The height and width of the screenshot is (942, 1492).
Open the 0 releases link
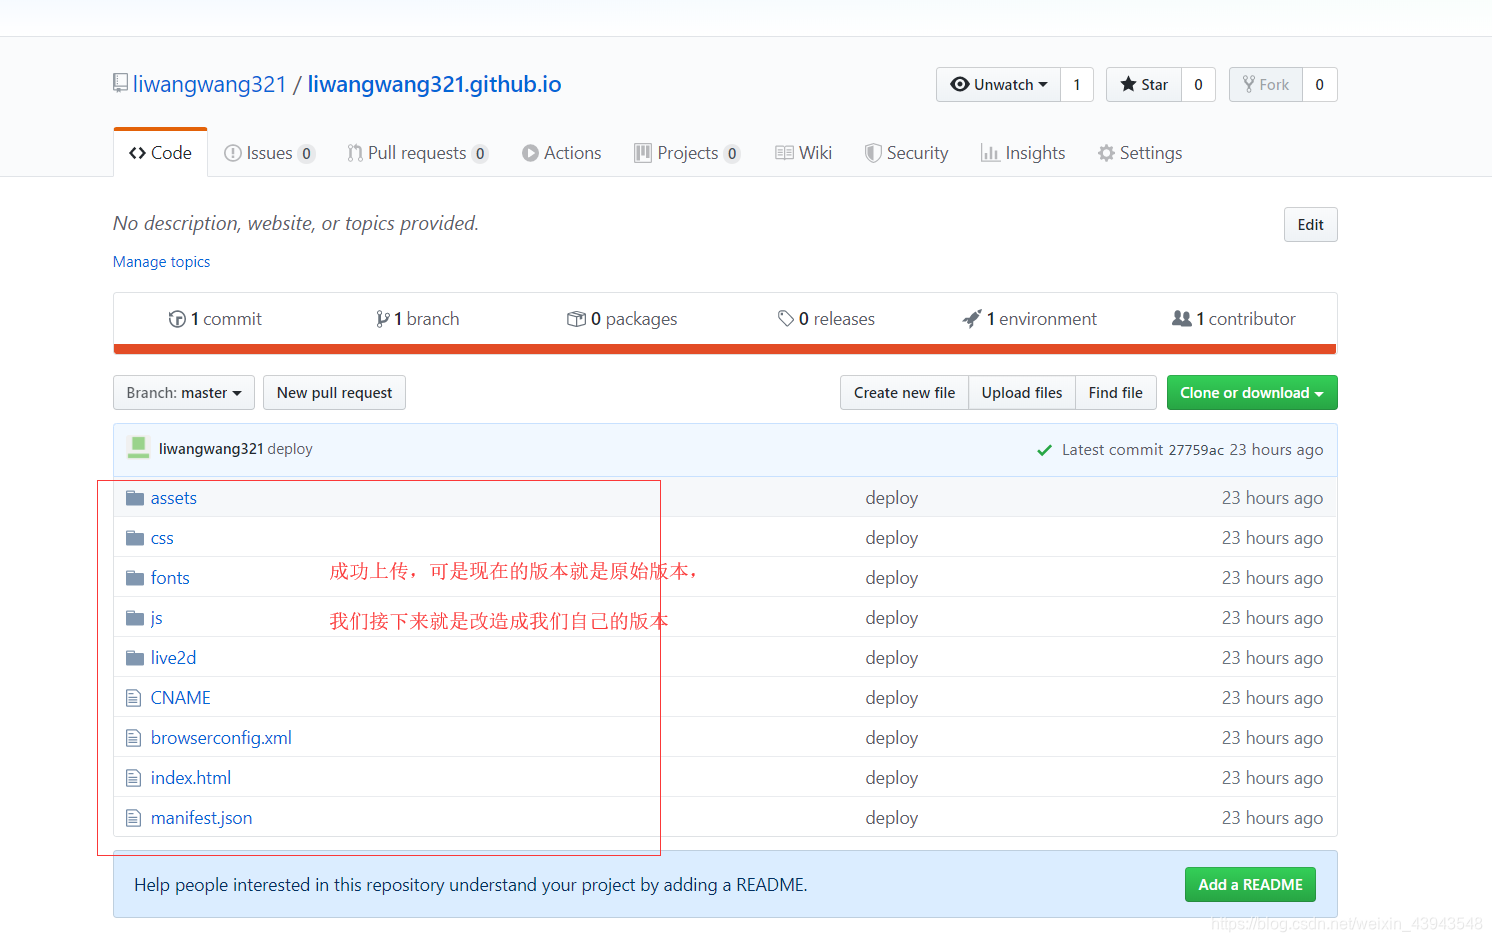(x=826, y=319)
